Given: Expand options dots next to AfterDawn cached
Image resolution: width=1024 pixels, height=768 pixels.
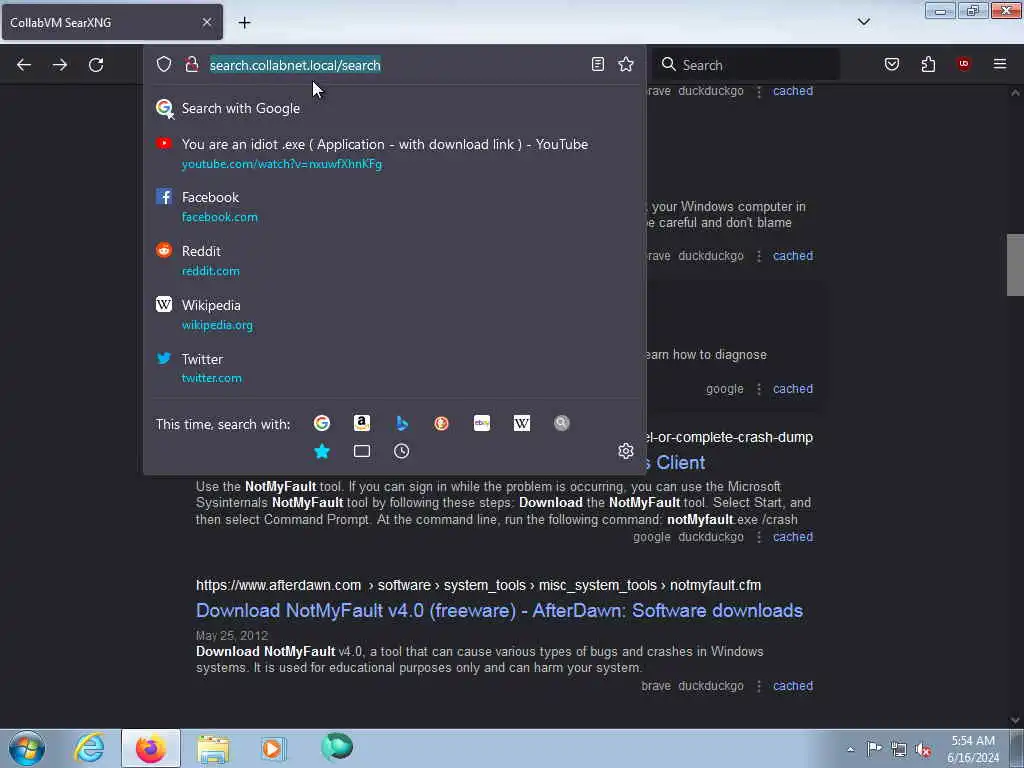Looking at the screenshot, I should (759, 686).
